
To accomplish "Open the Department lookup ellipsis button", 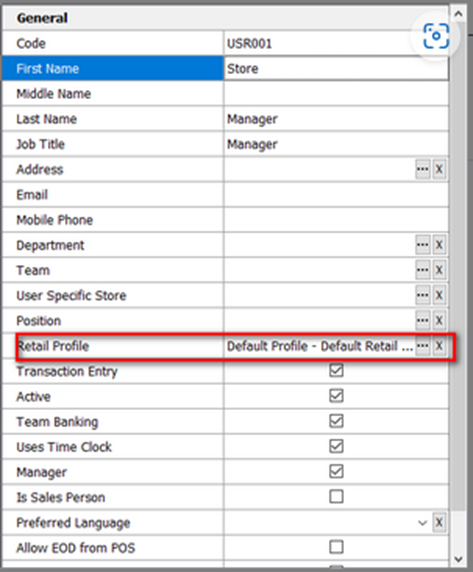I will click(423, 245).
